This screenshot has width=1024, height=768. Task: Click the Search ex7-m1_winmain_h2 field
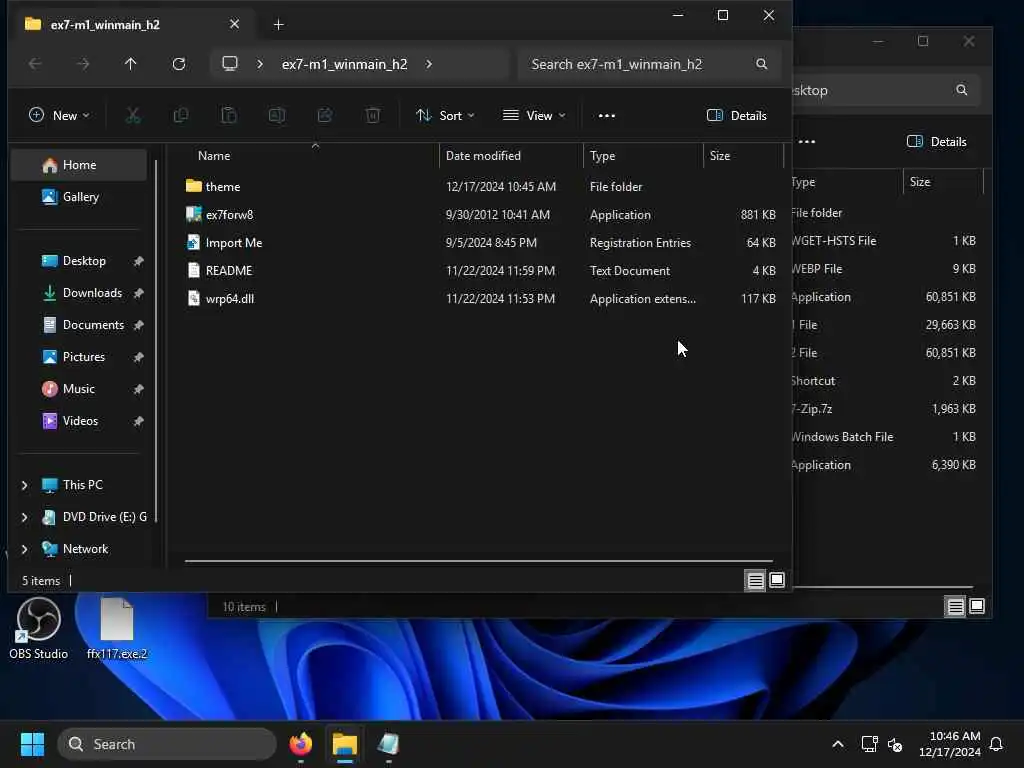[650, 64]
